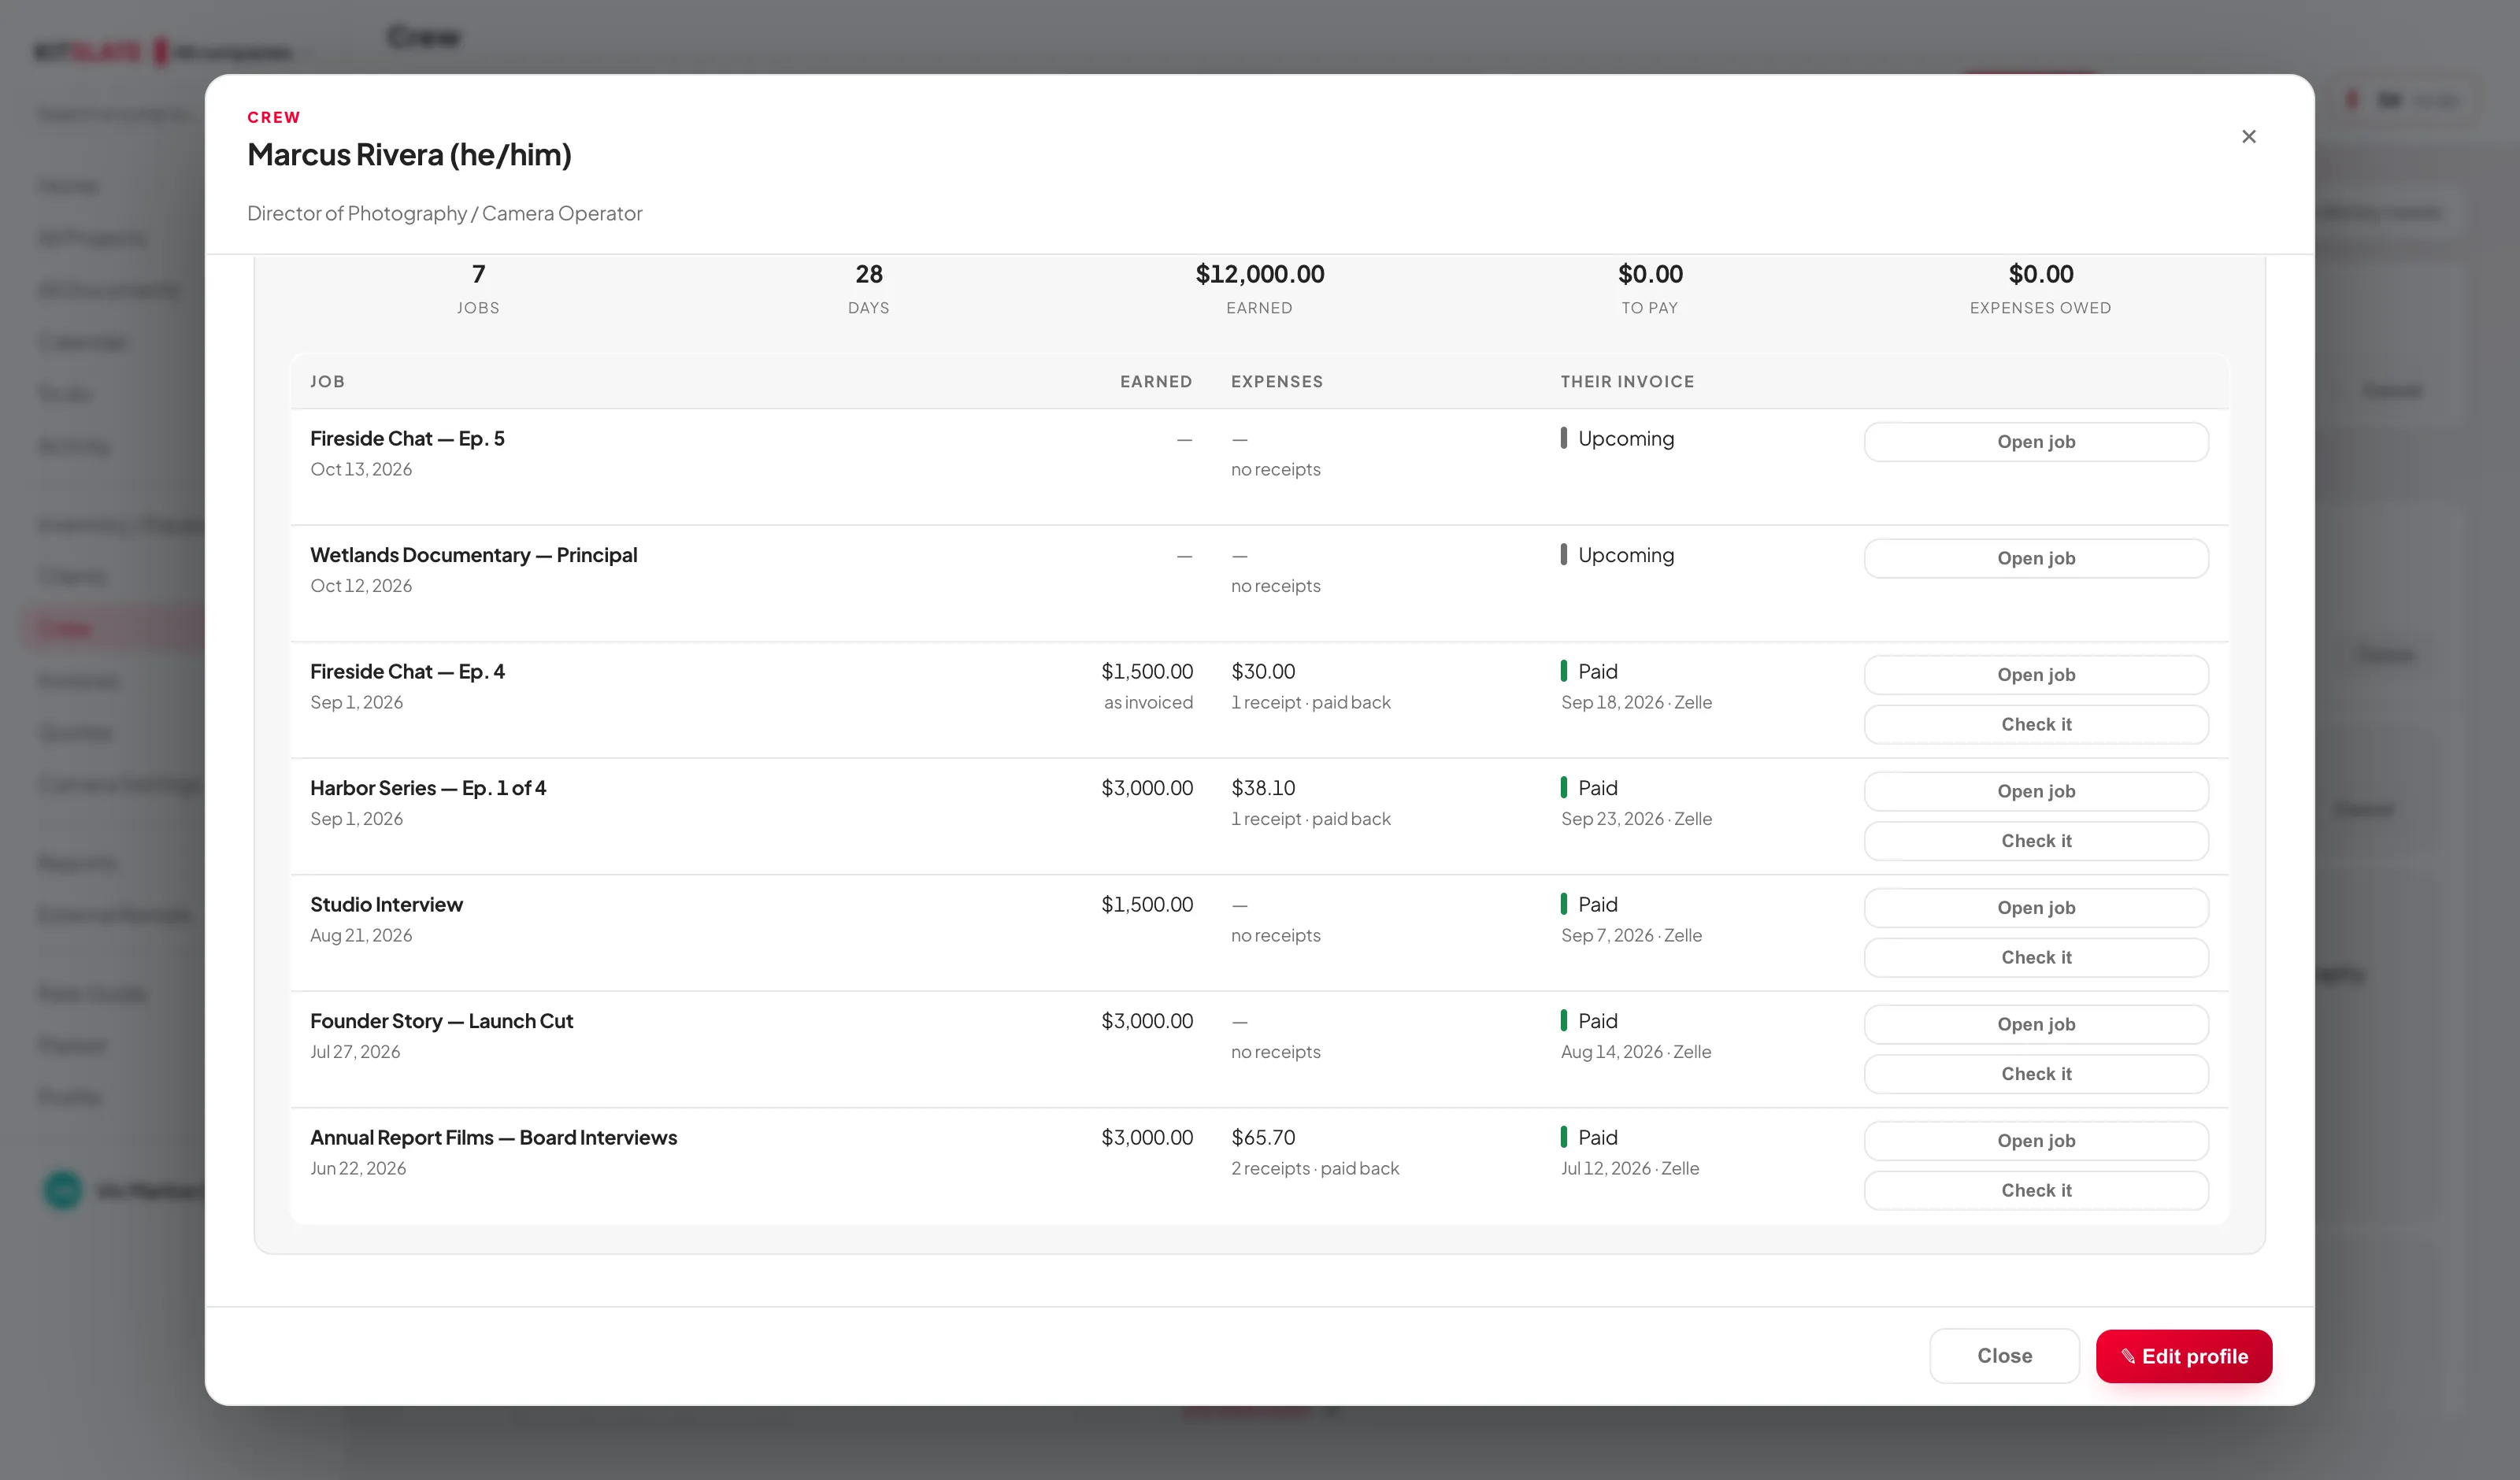
Task: Click the Expenses column header
Action: [x=1277, y=382]
